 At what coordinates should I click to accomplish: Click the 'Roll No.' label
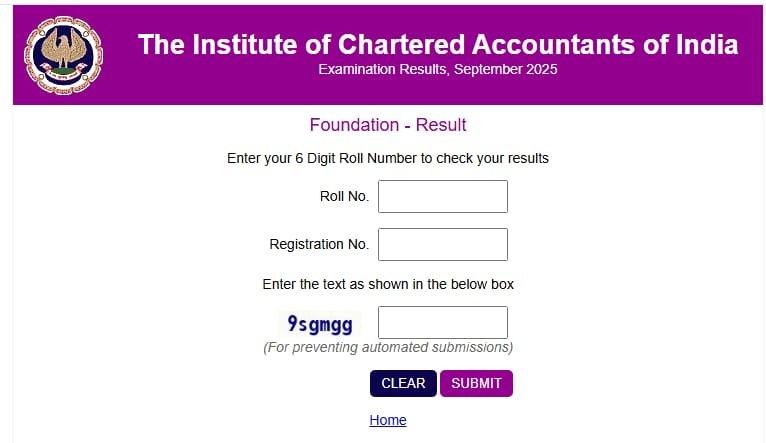(344, 196)
